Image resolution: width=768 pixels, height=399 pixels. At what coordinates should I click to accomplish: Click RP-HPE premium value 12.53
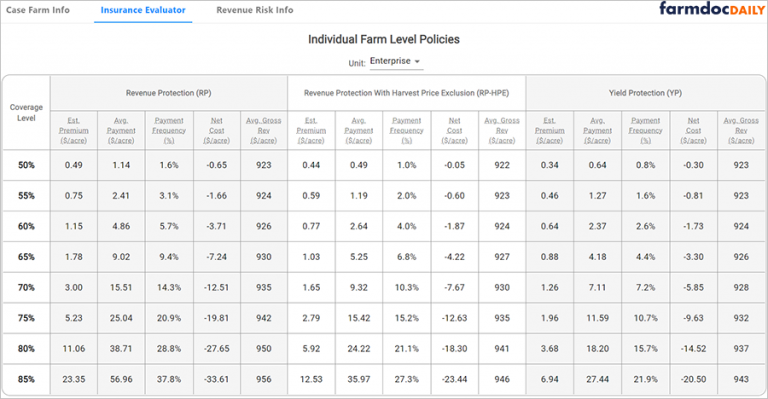coord(311,379)
